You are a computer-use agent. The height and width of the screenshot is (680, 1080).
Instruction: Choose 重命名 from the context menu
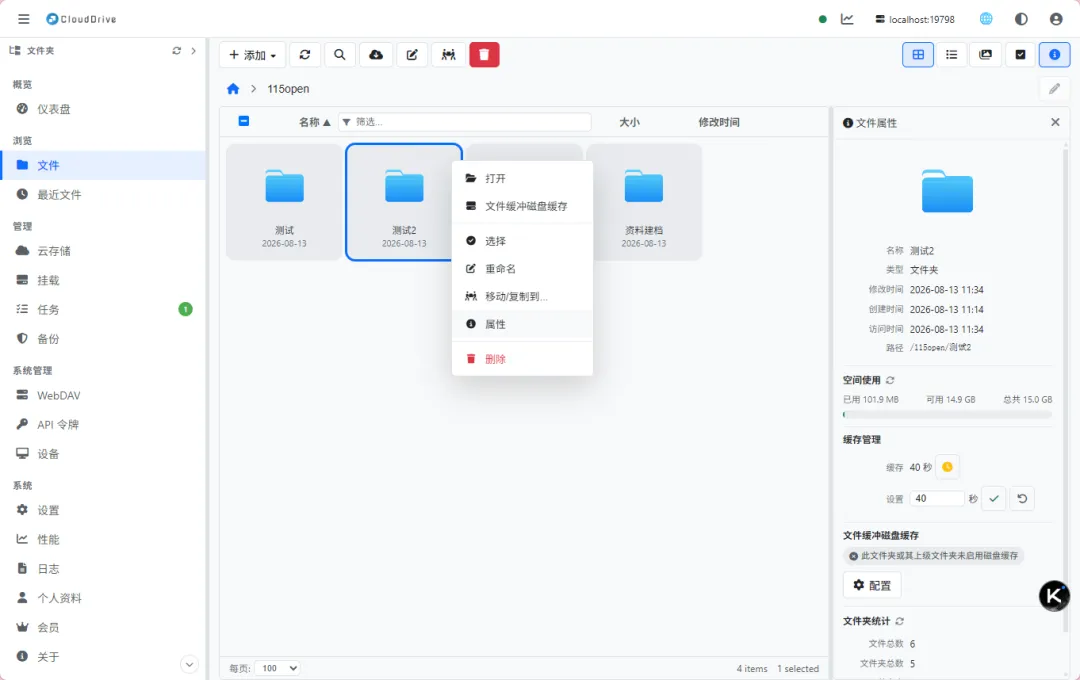click(522, 269)
